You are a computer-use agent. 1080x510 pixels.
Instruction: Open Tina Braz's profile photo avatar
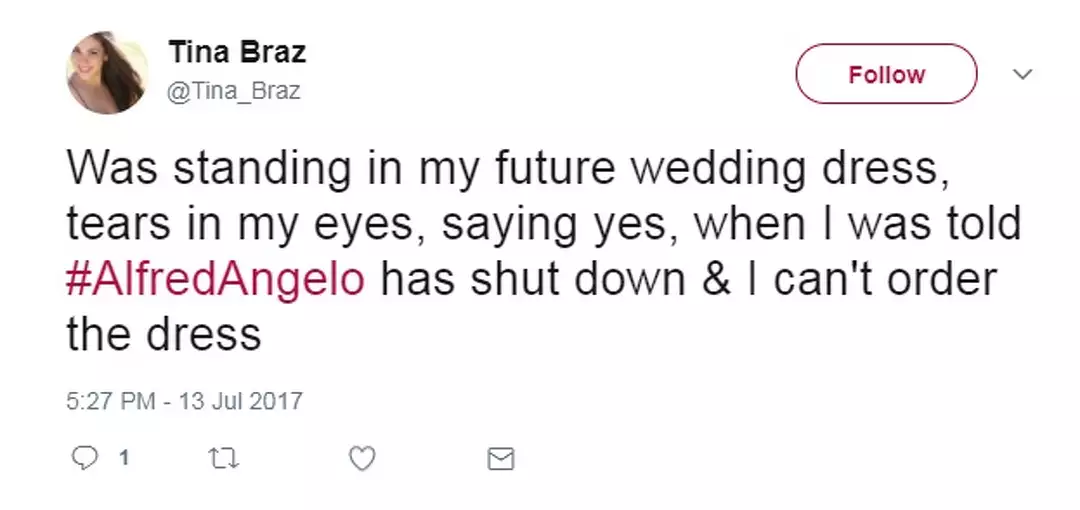[x=107, y=72]
